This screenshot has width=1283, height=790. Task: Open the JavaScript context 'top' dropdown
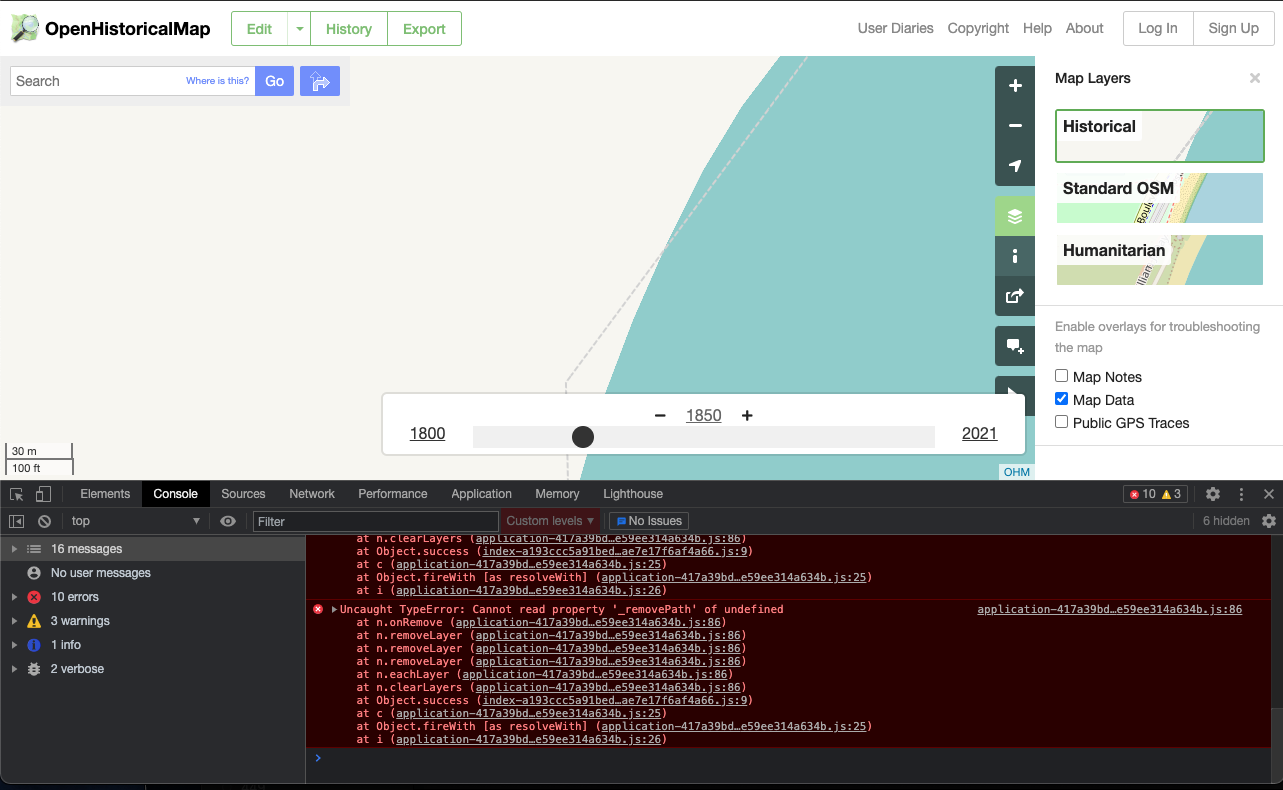pos(135,521)
